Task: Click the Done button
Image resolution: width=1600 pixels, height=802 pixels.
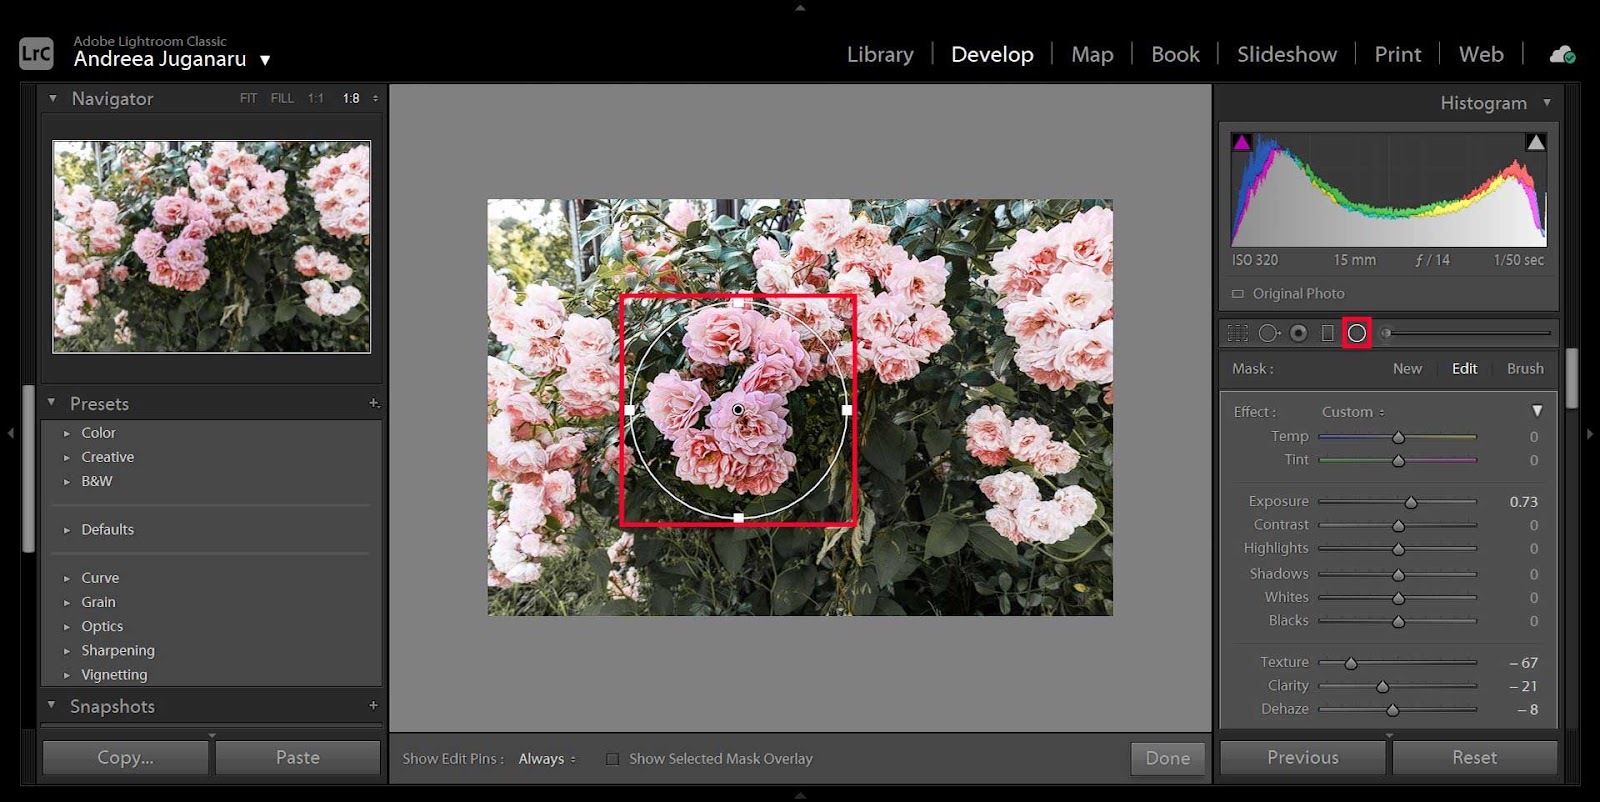Action: [x=1168, y=758]
